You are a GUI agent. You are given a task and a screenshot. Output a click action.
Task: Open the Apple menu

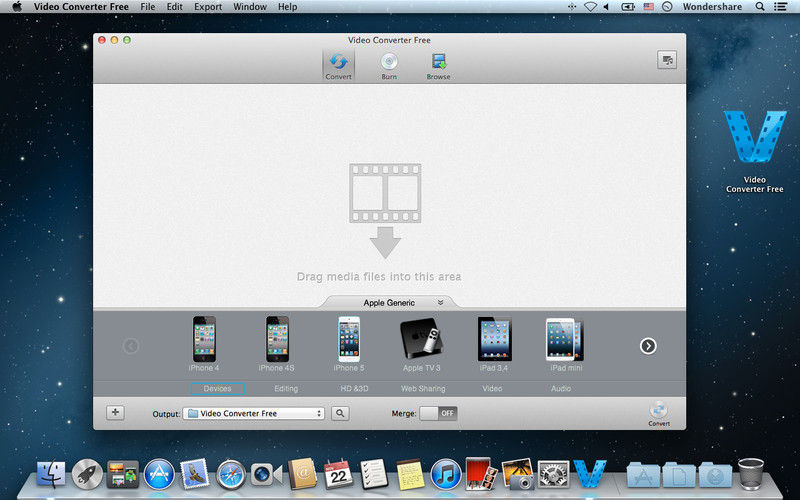[x=17, y=7]
